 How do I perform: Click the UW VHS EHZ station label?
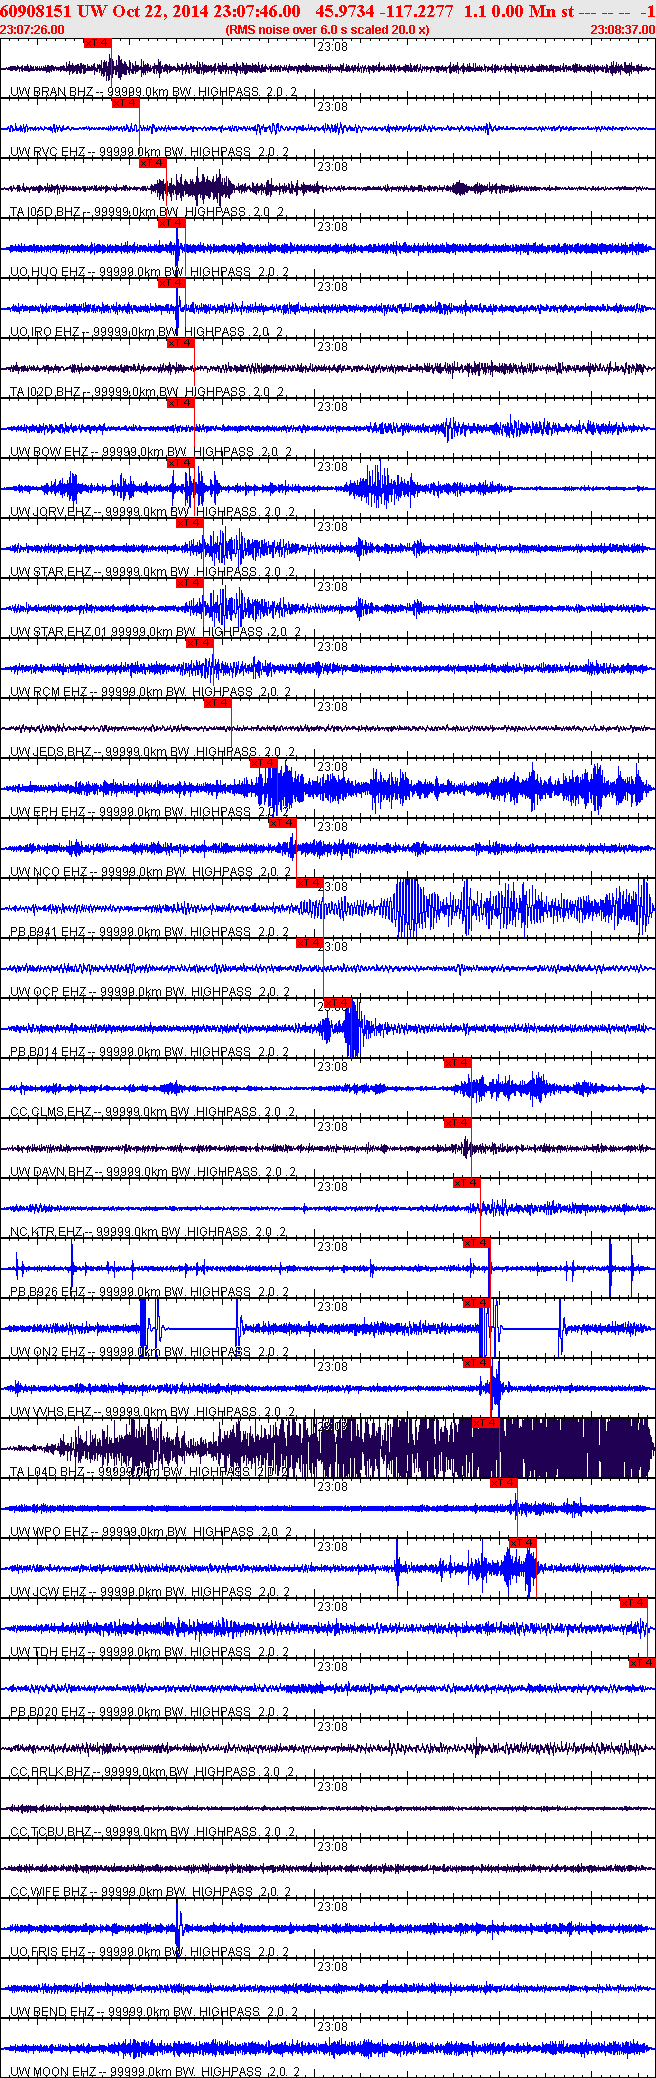point(50,1412)
